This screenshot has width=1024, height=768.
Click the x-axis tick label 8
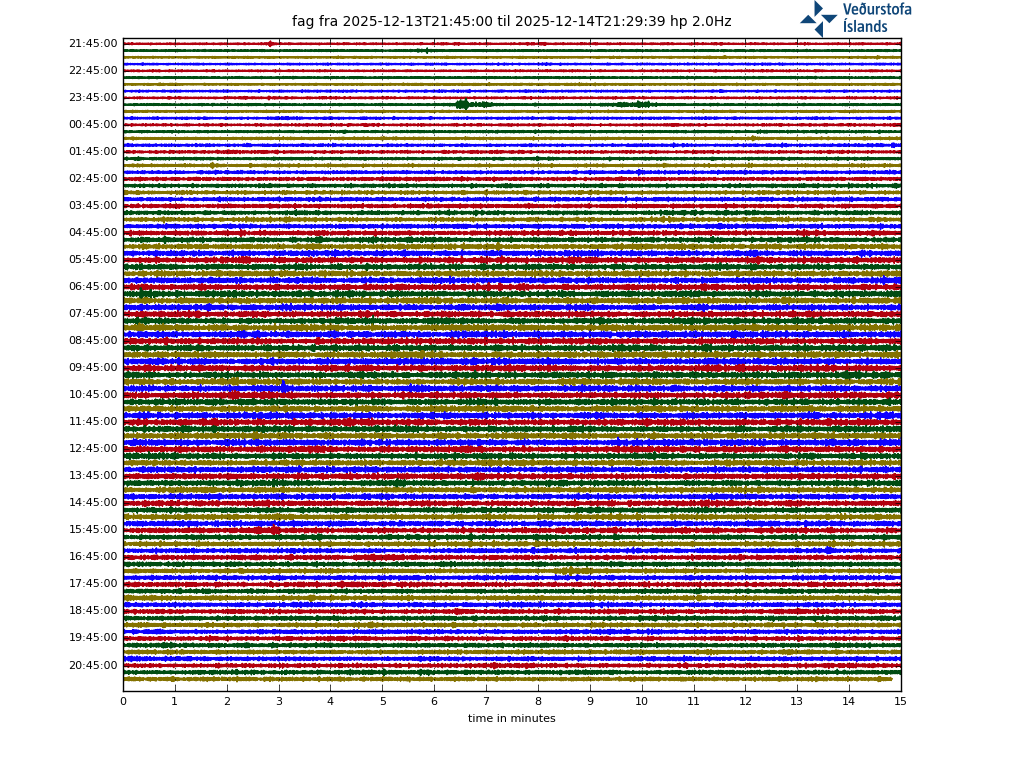coord(538,701)
